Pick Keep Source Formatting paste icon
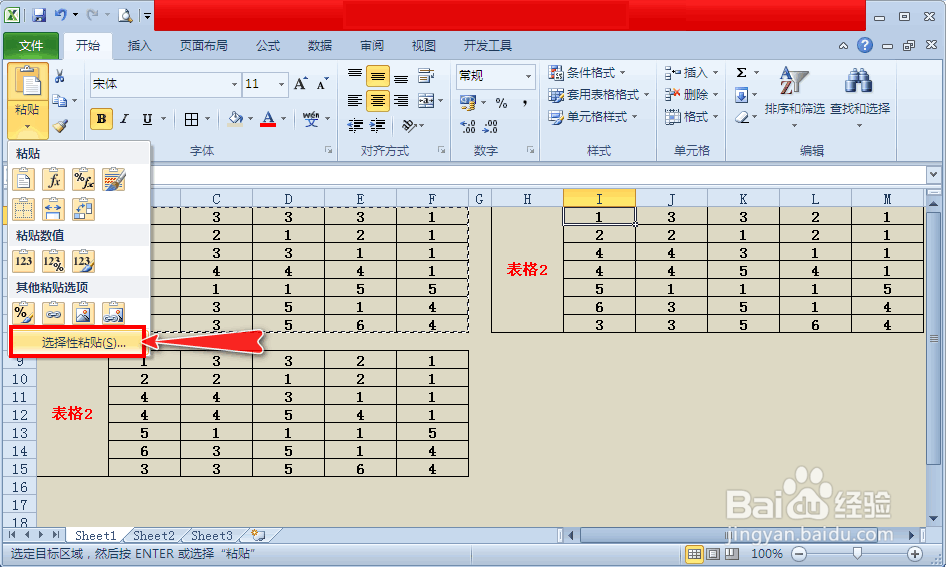 coord(113,180)
